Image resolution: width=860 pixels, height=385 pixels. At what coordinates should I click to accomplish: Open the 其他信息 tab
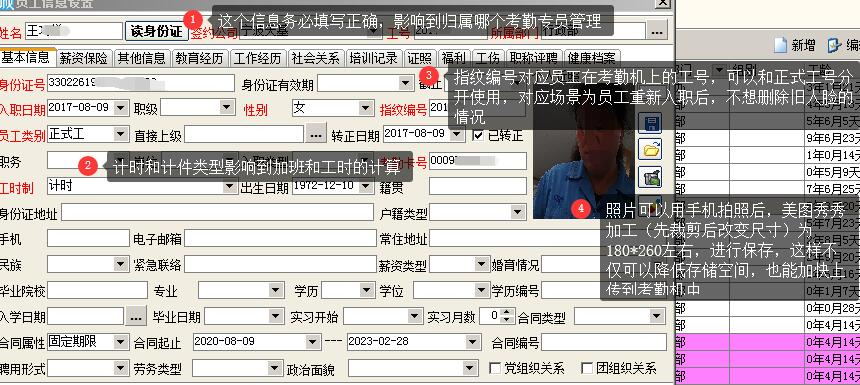point(142,58)
